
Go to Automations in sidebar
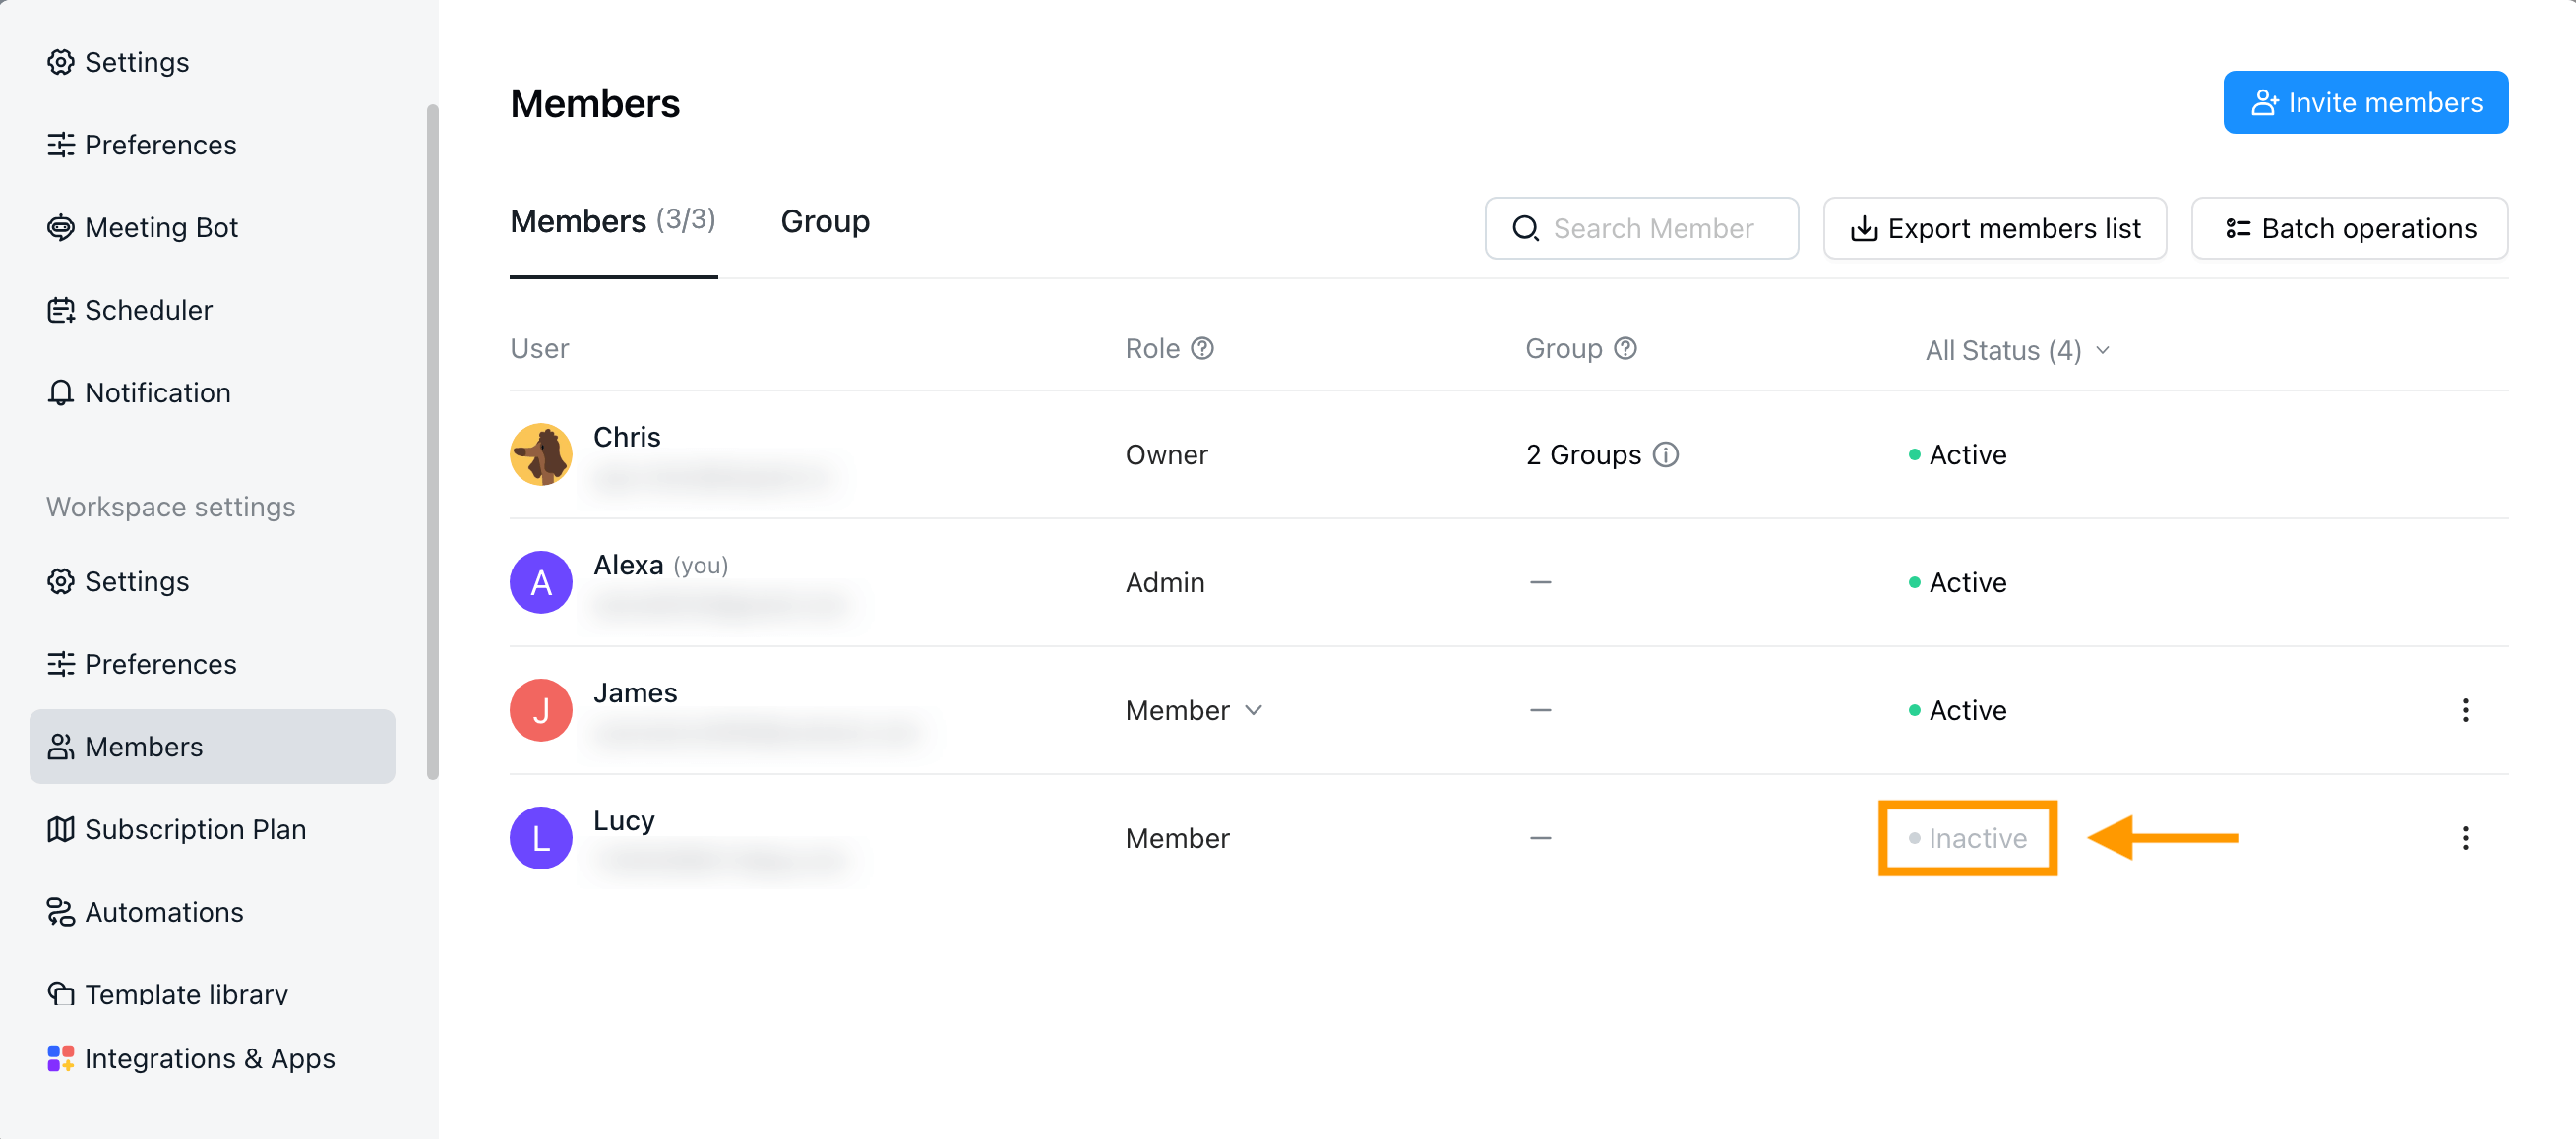163,911
